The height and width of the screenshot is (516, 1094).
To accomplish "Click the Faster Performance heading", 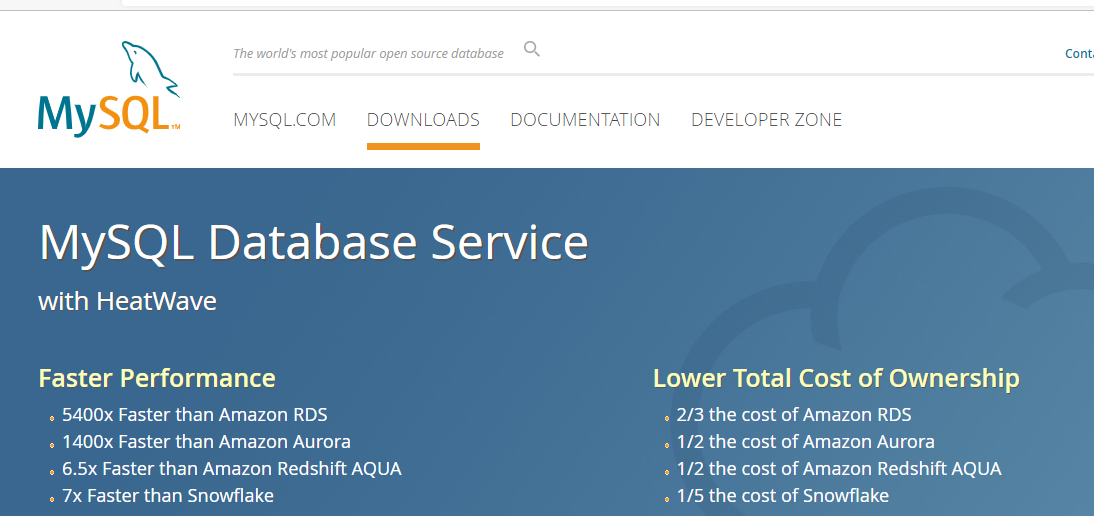I will (157, 378).
